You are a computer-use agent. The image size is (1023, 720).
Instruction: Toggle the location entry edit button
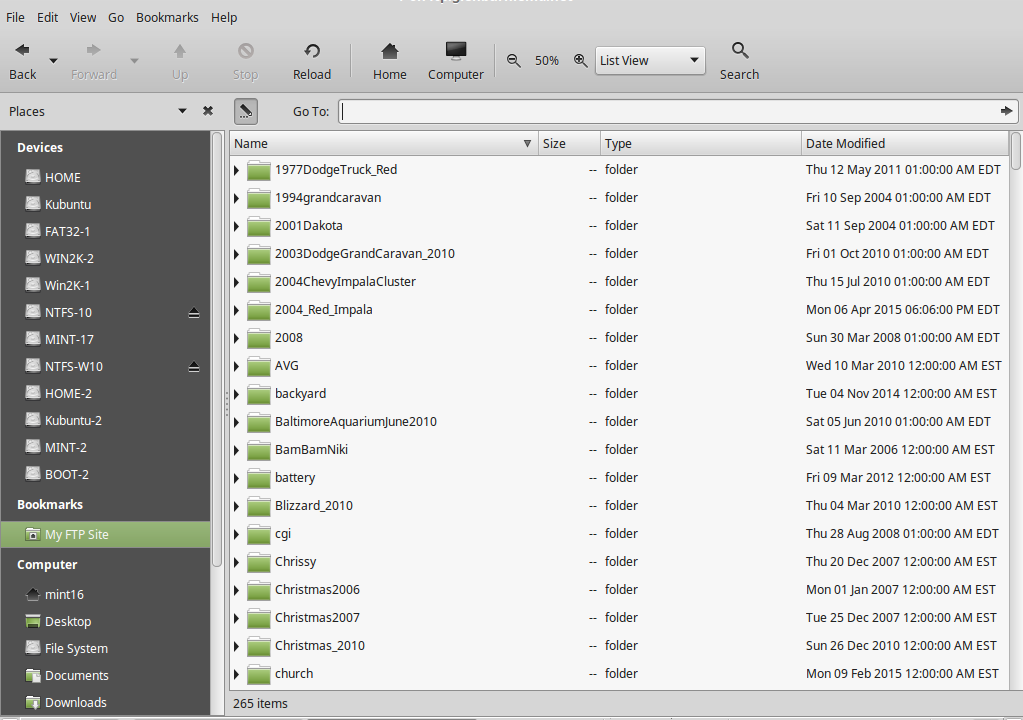[246, 111]
